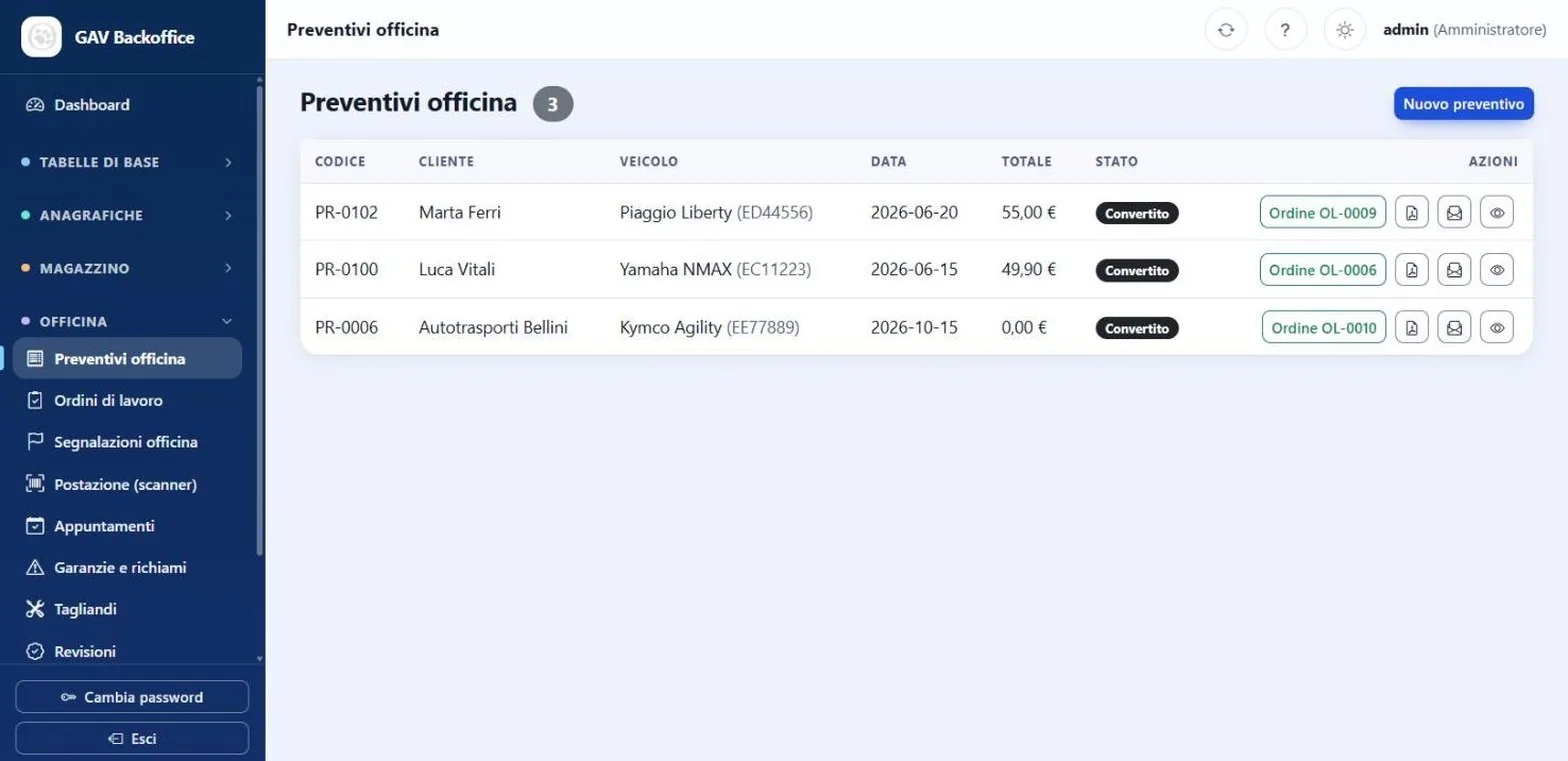Open Segnalazioni officina
This screenshot has width=1568, height=761.
coord(128,442)
